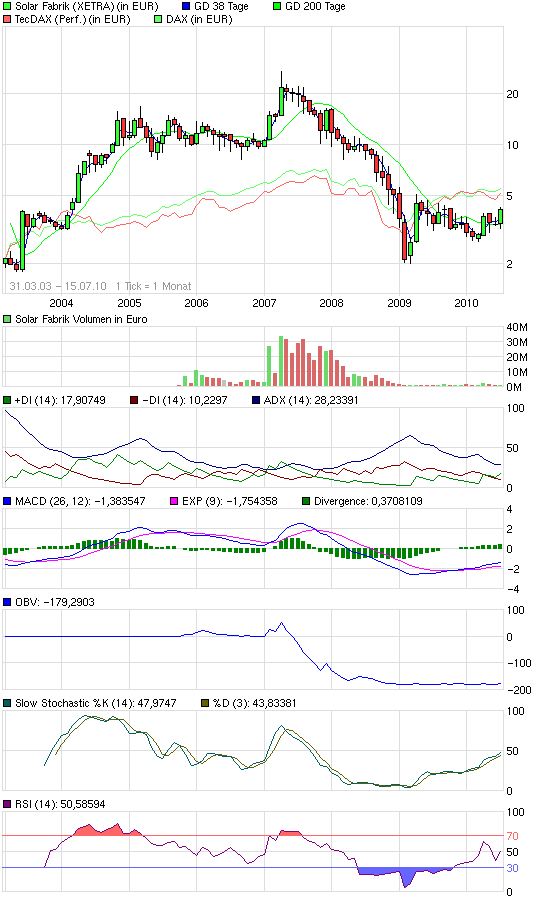This screenshot has width=545, height=913.
Task: Click the navy ADX (14) legend swatch
Action: [x=256, y=400]
